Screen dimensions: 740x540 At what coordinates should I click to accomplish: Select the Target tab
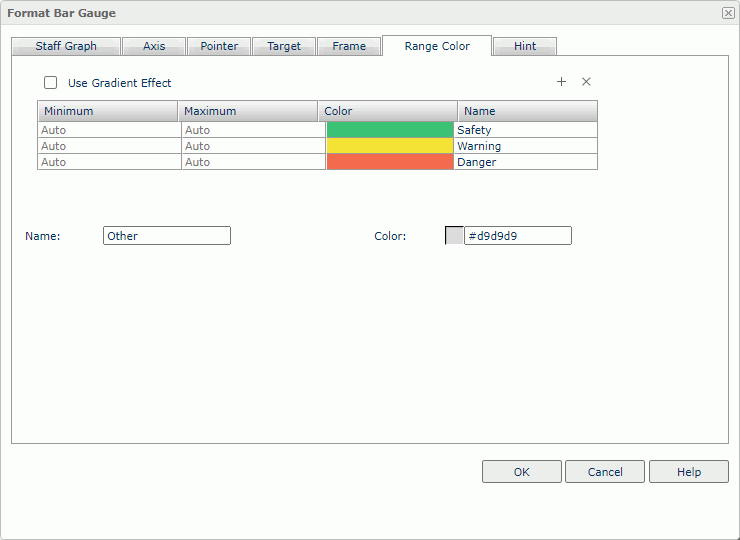point(284,46)
